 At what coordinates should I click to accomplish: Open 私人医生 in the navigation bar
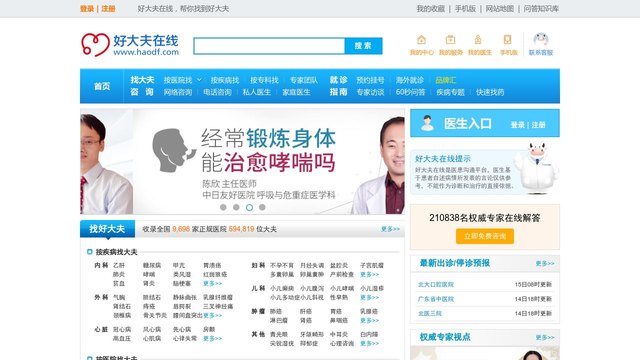tap(257, 92)
